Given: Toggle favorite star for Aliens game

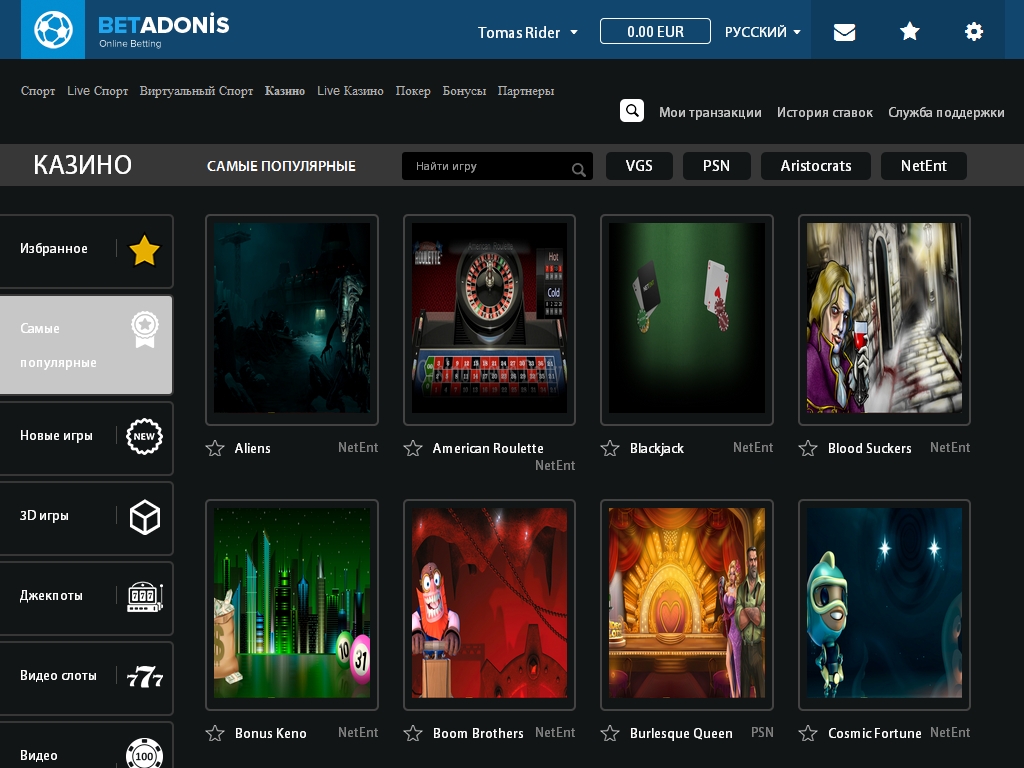Looking at the screenshot, I should coord(215,448).
